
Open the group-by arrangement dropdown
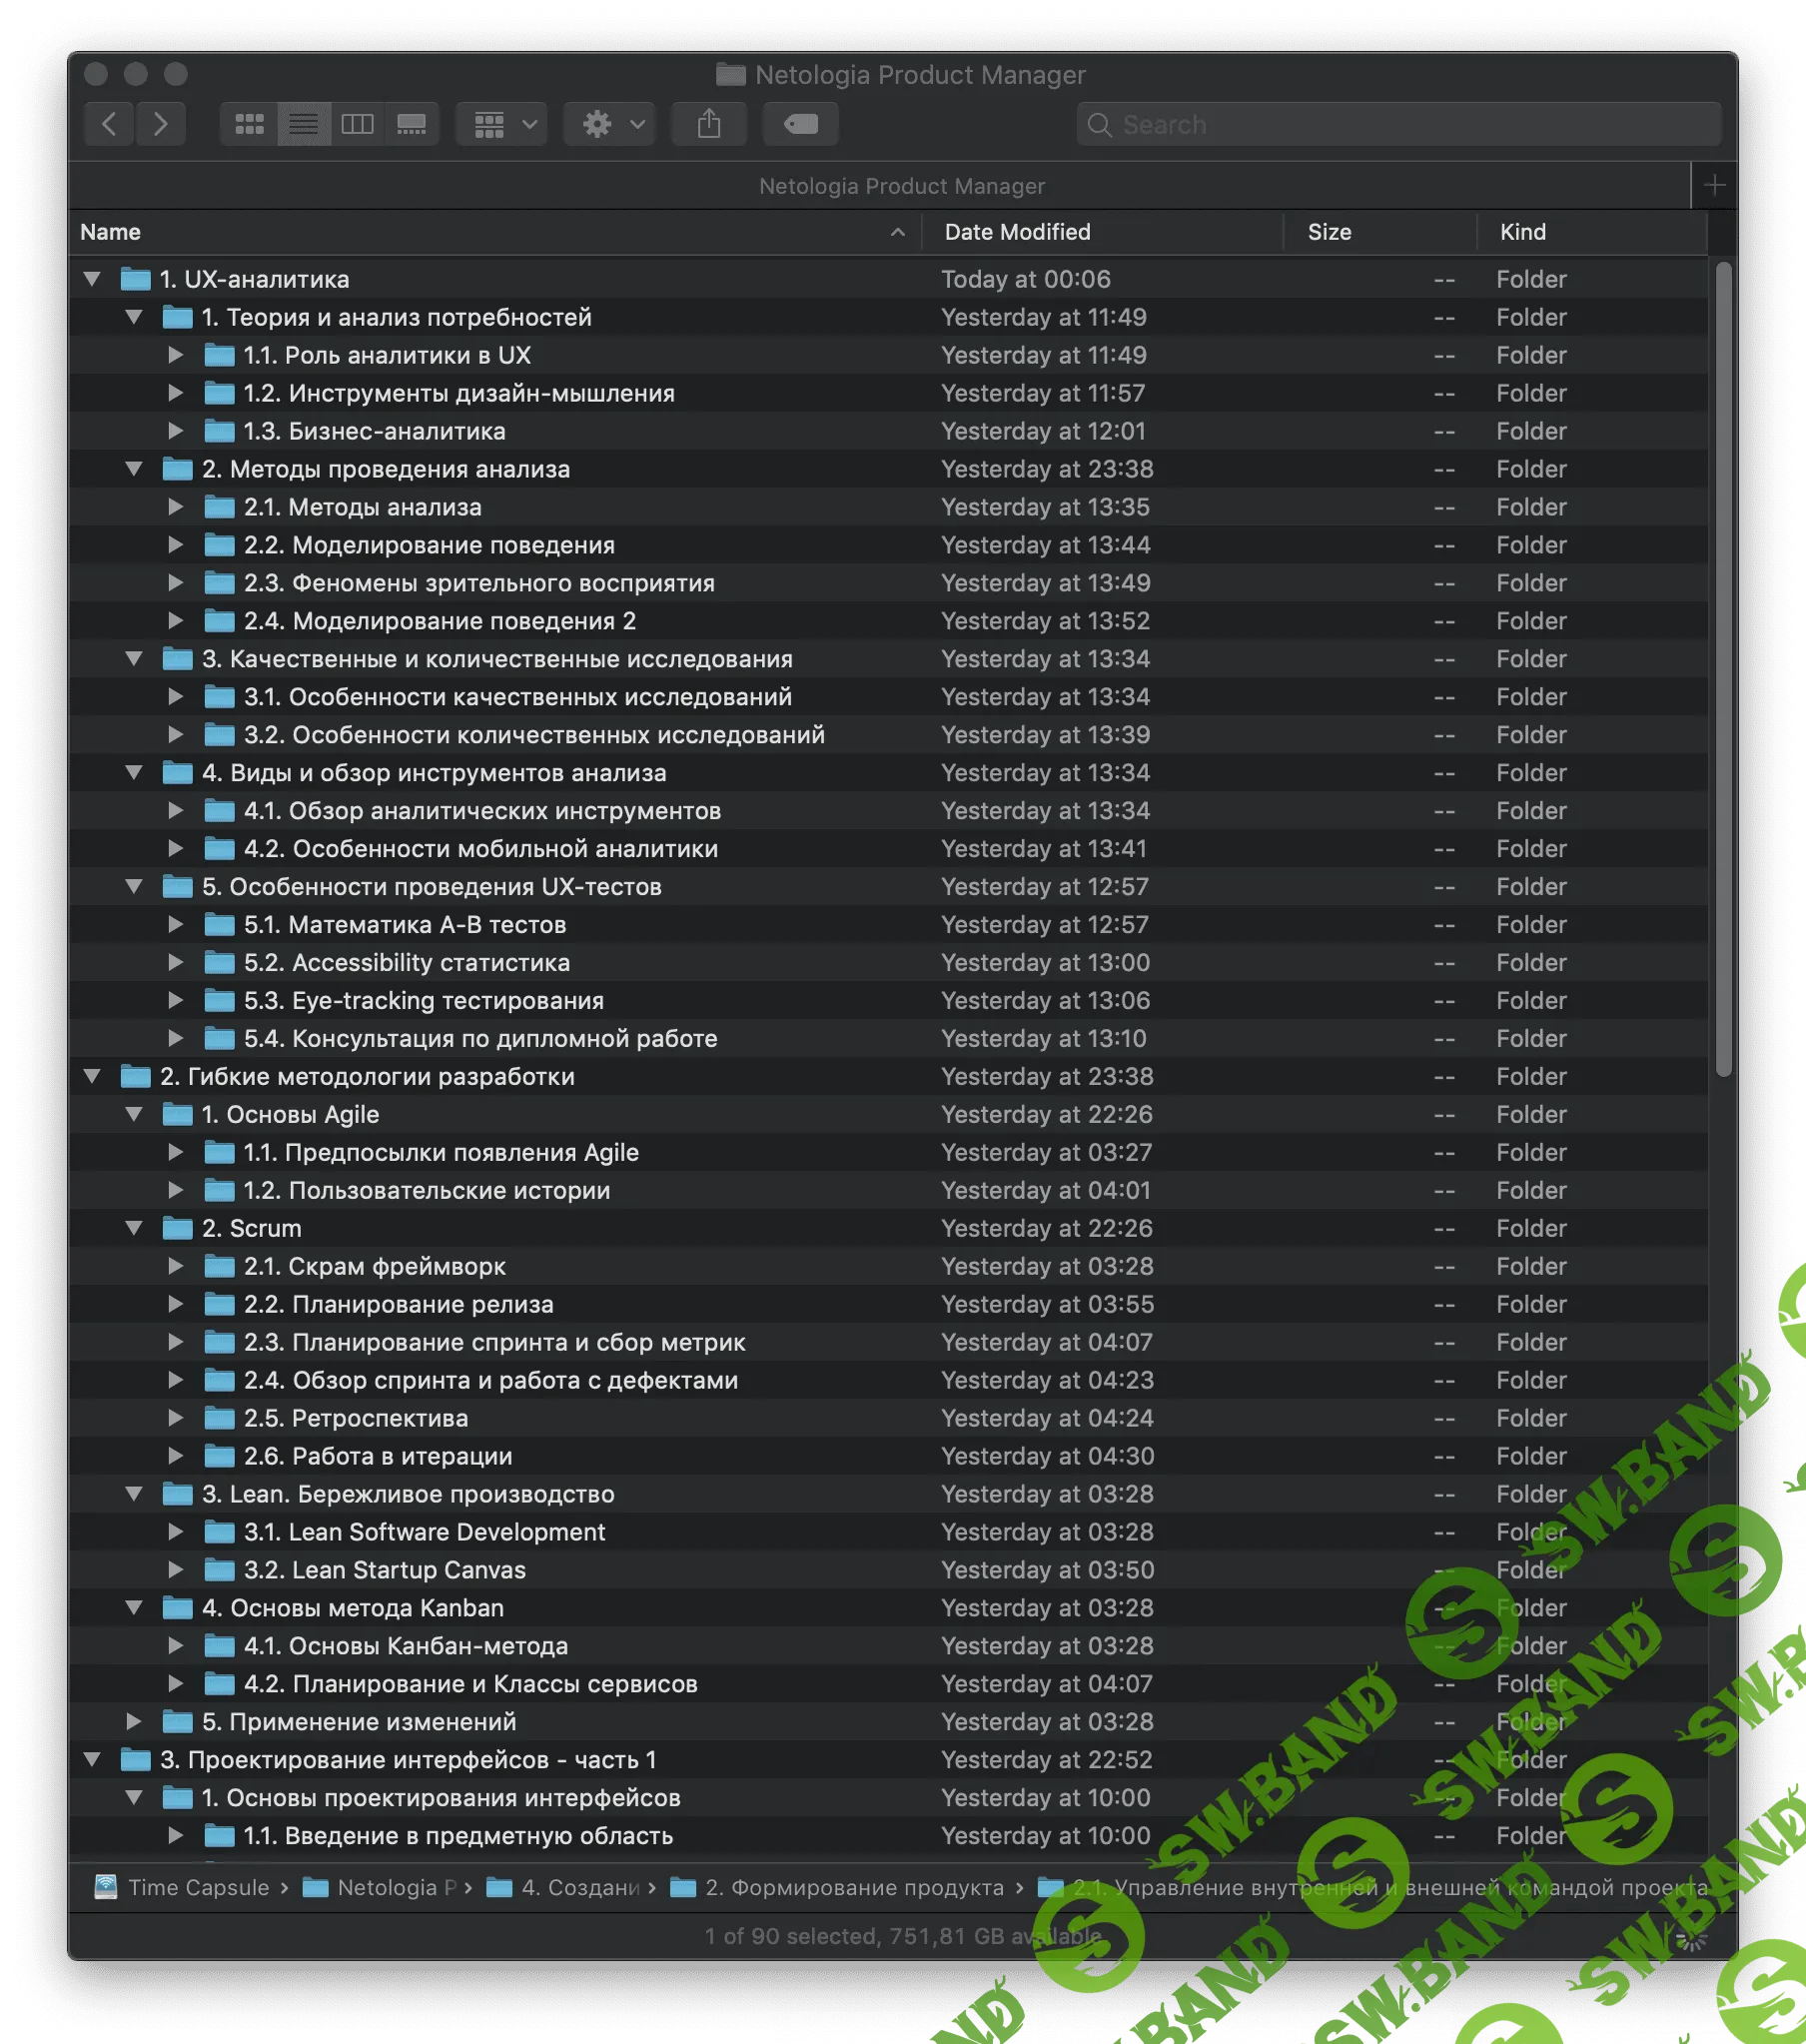pyautogui.click(x=502, y=124)
